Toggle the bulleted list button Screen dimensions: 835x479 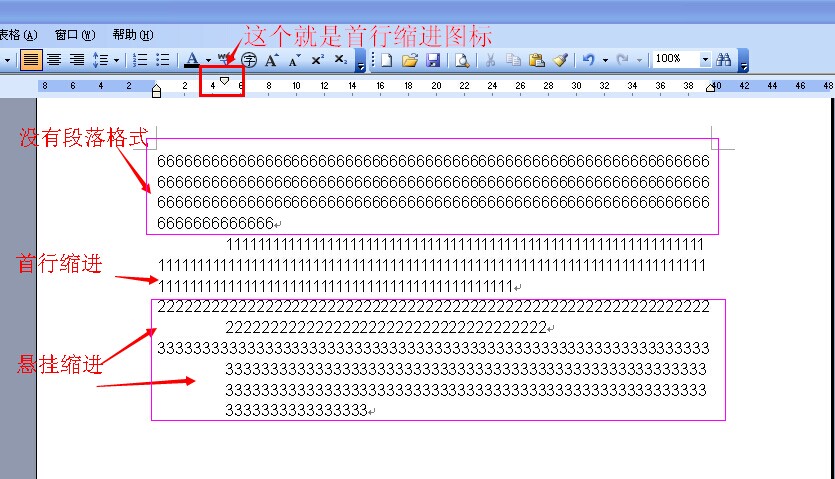[x=163, y=60]
